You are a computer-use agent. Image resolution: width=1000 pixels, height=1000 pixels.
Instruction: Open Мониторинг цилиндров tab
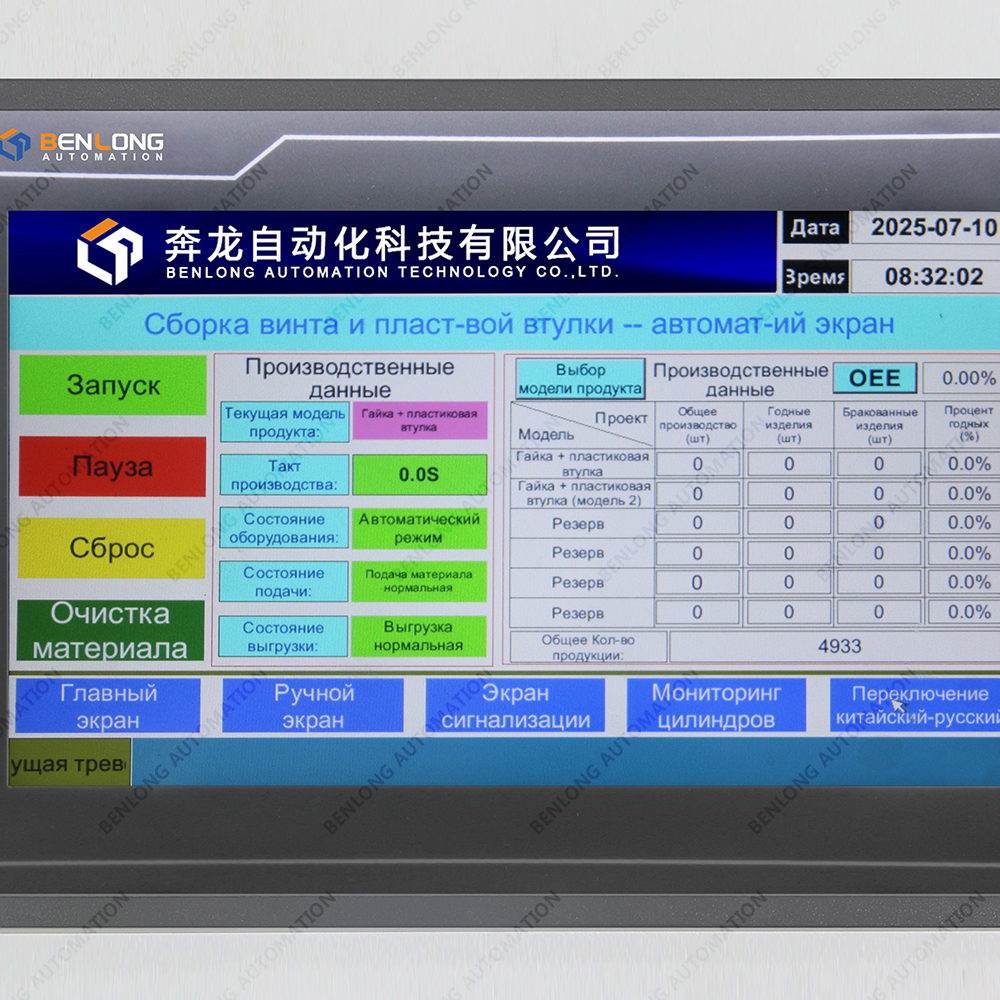[715, 706]
